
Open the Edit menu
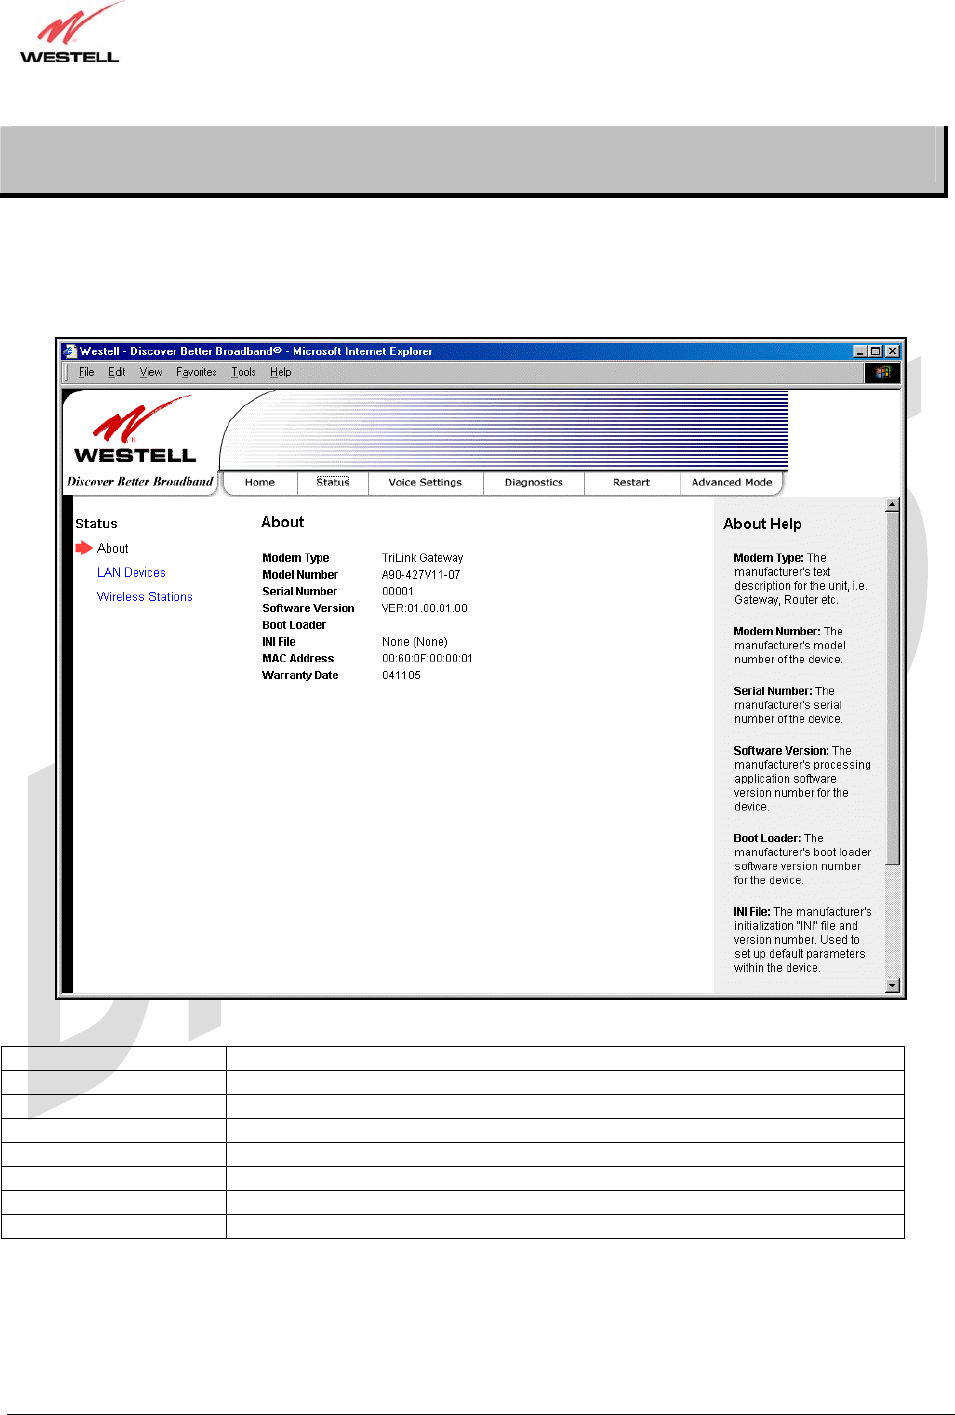tap(117, 372)
